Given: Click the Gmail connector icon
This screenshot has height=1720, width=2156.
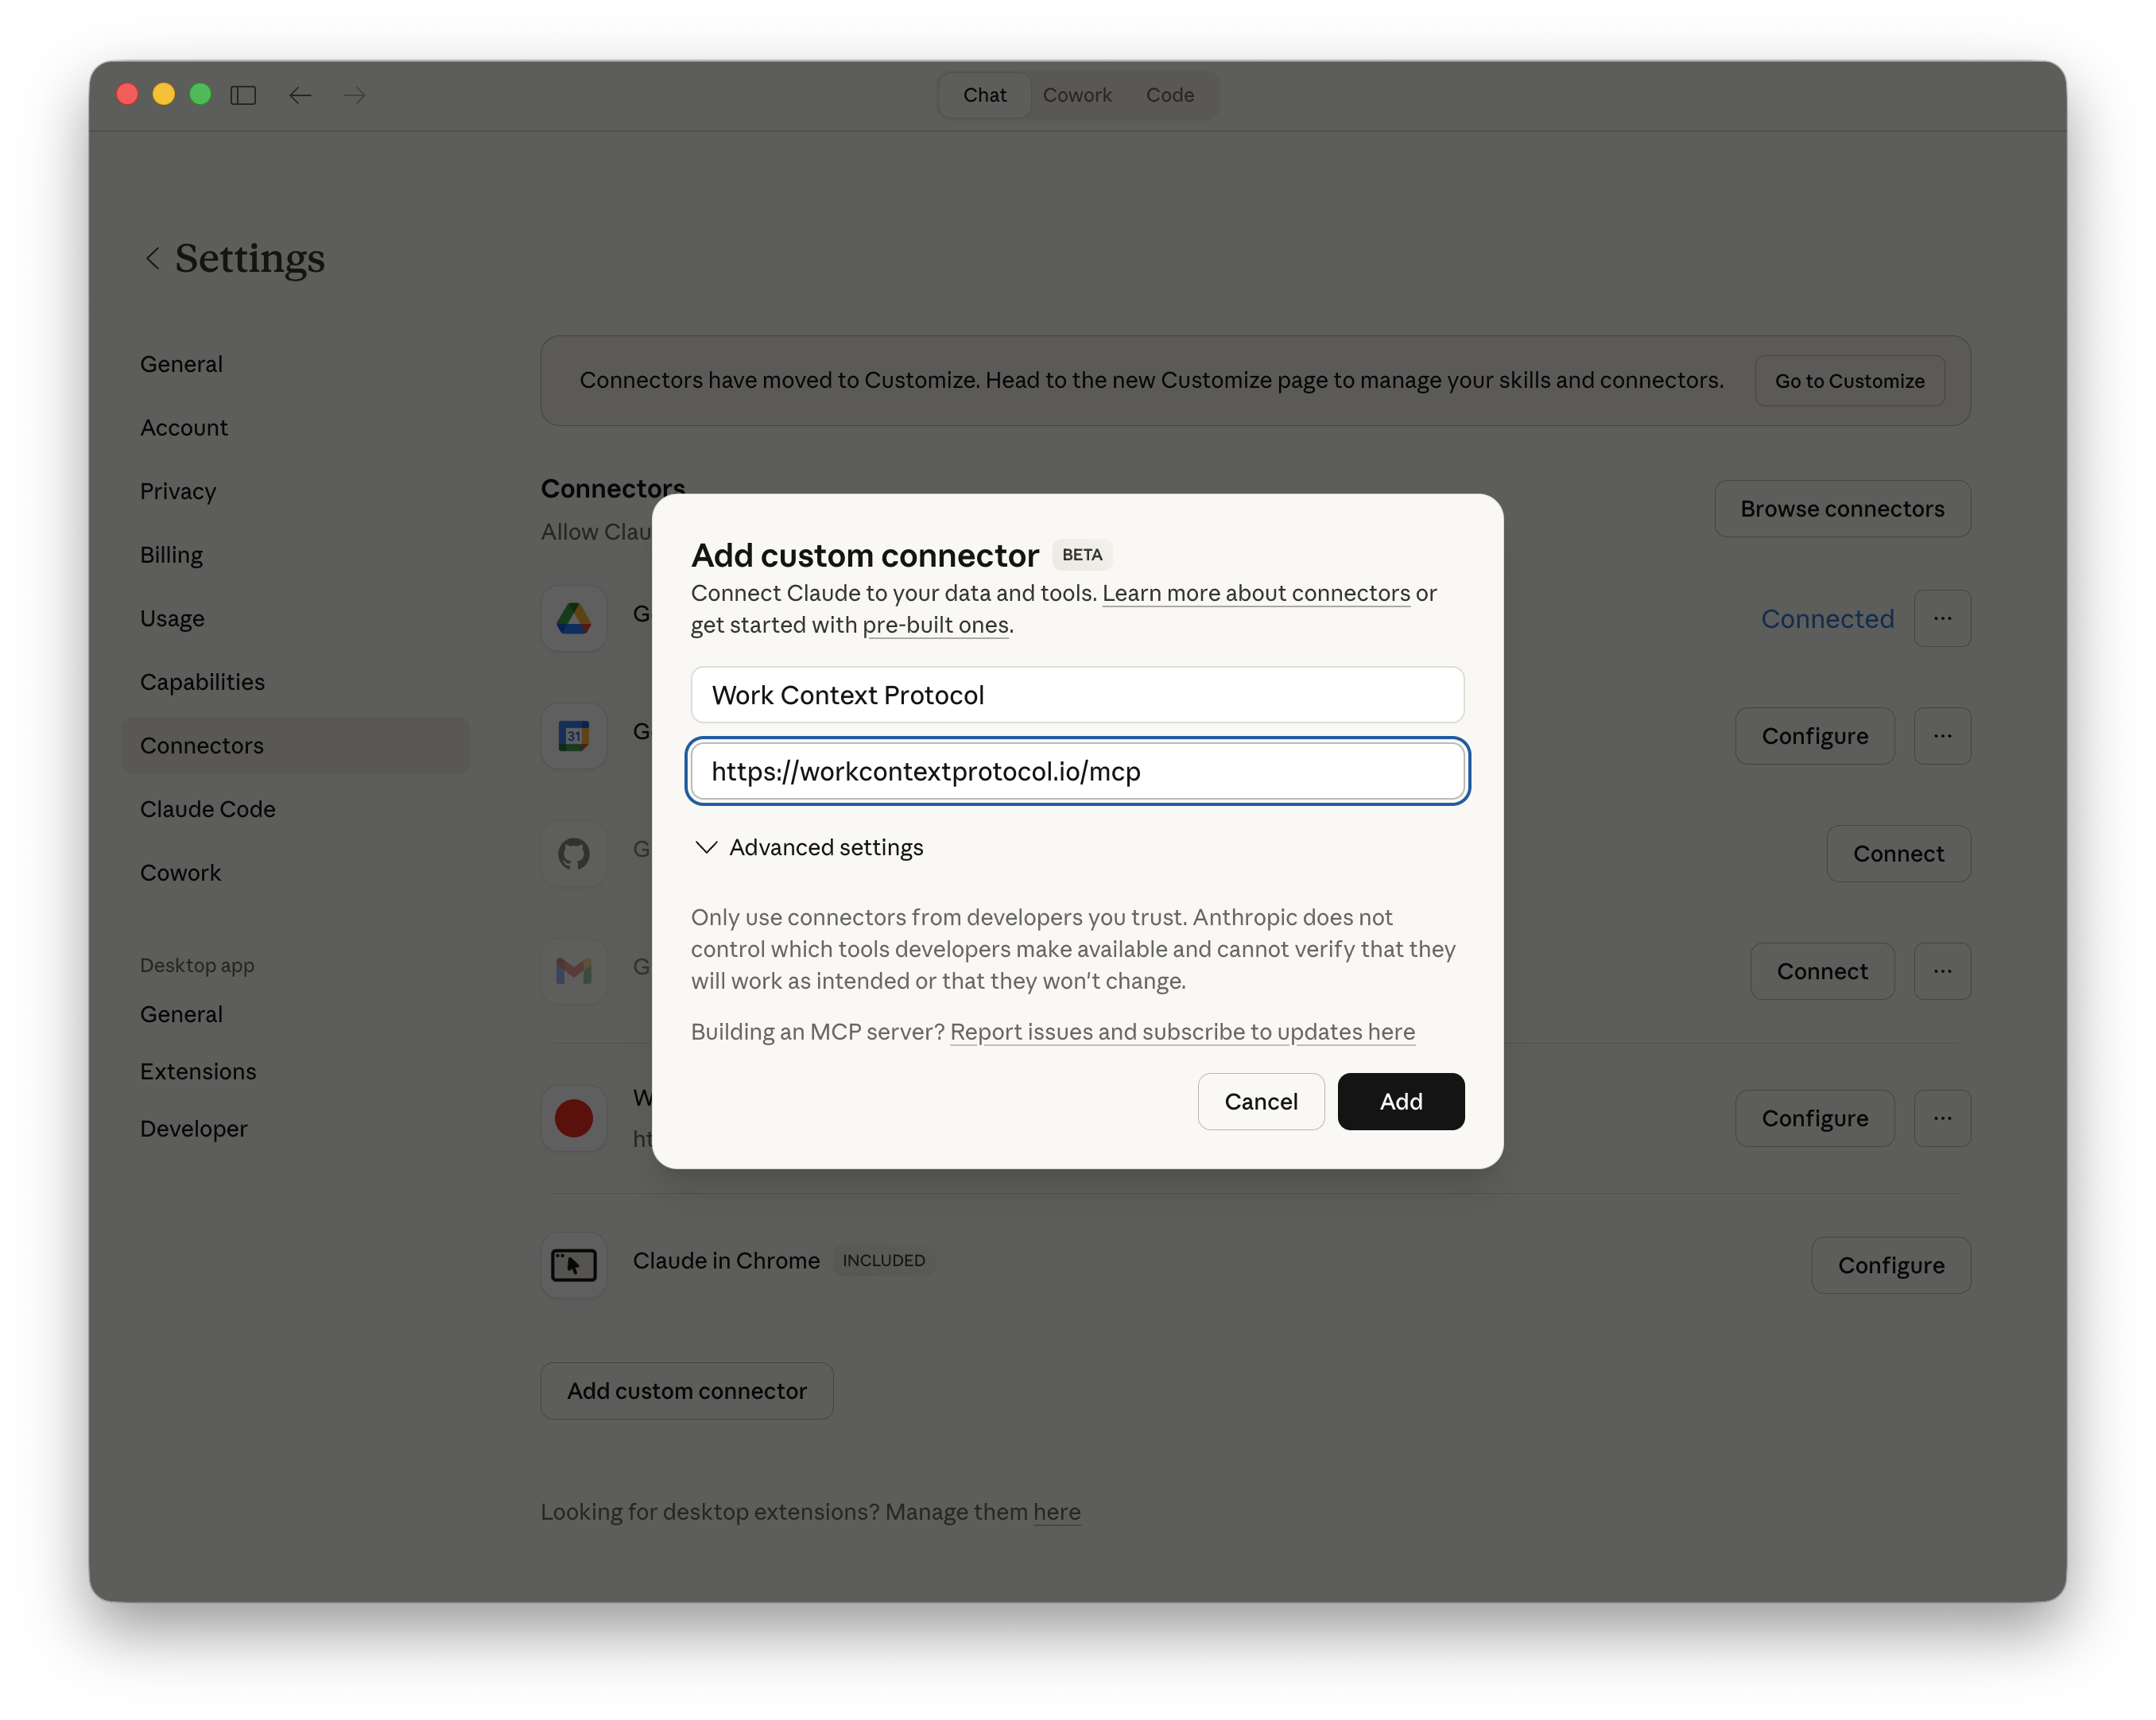Looking at the screenshot, I should [573, 970].
